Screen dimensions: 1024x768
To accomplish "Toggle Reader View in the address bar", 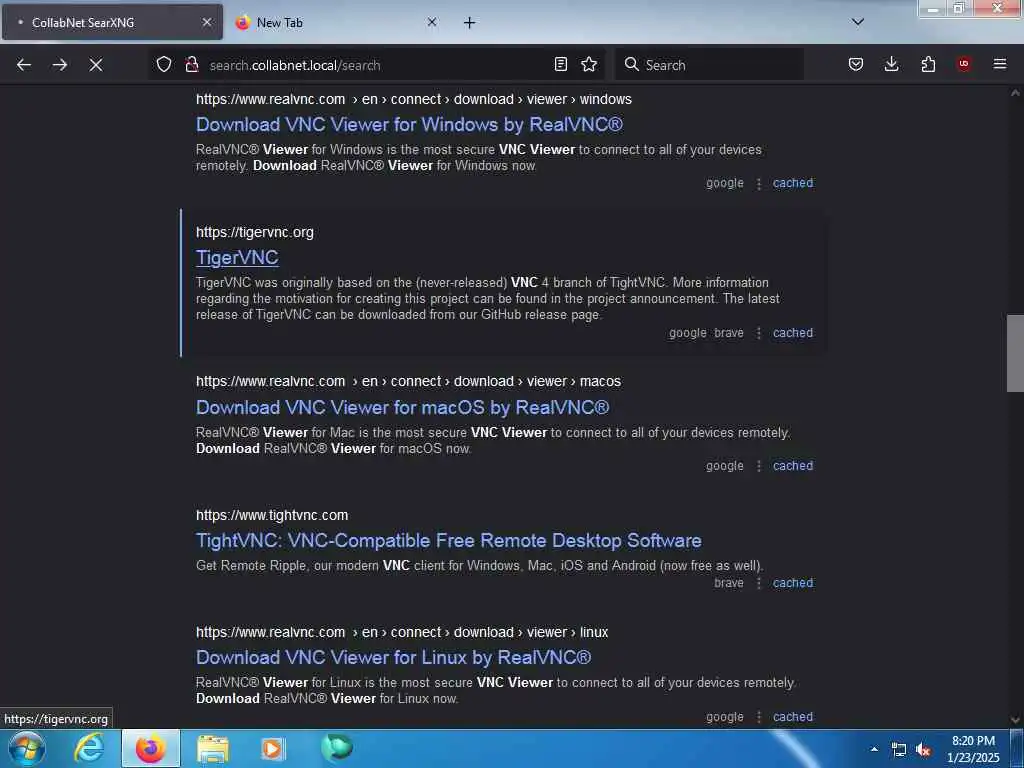I will click(560, 64).
